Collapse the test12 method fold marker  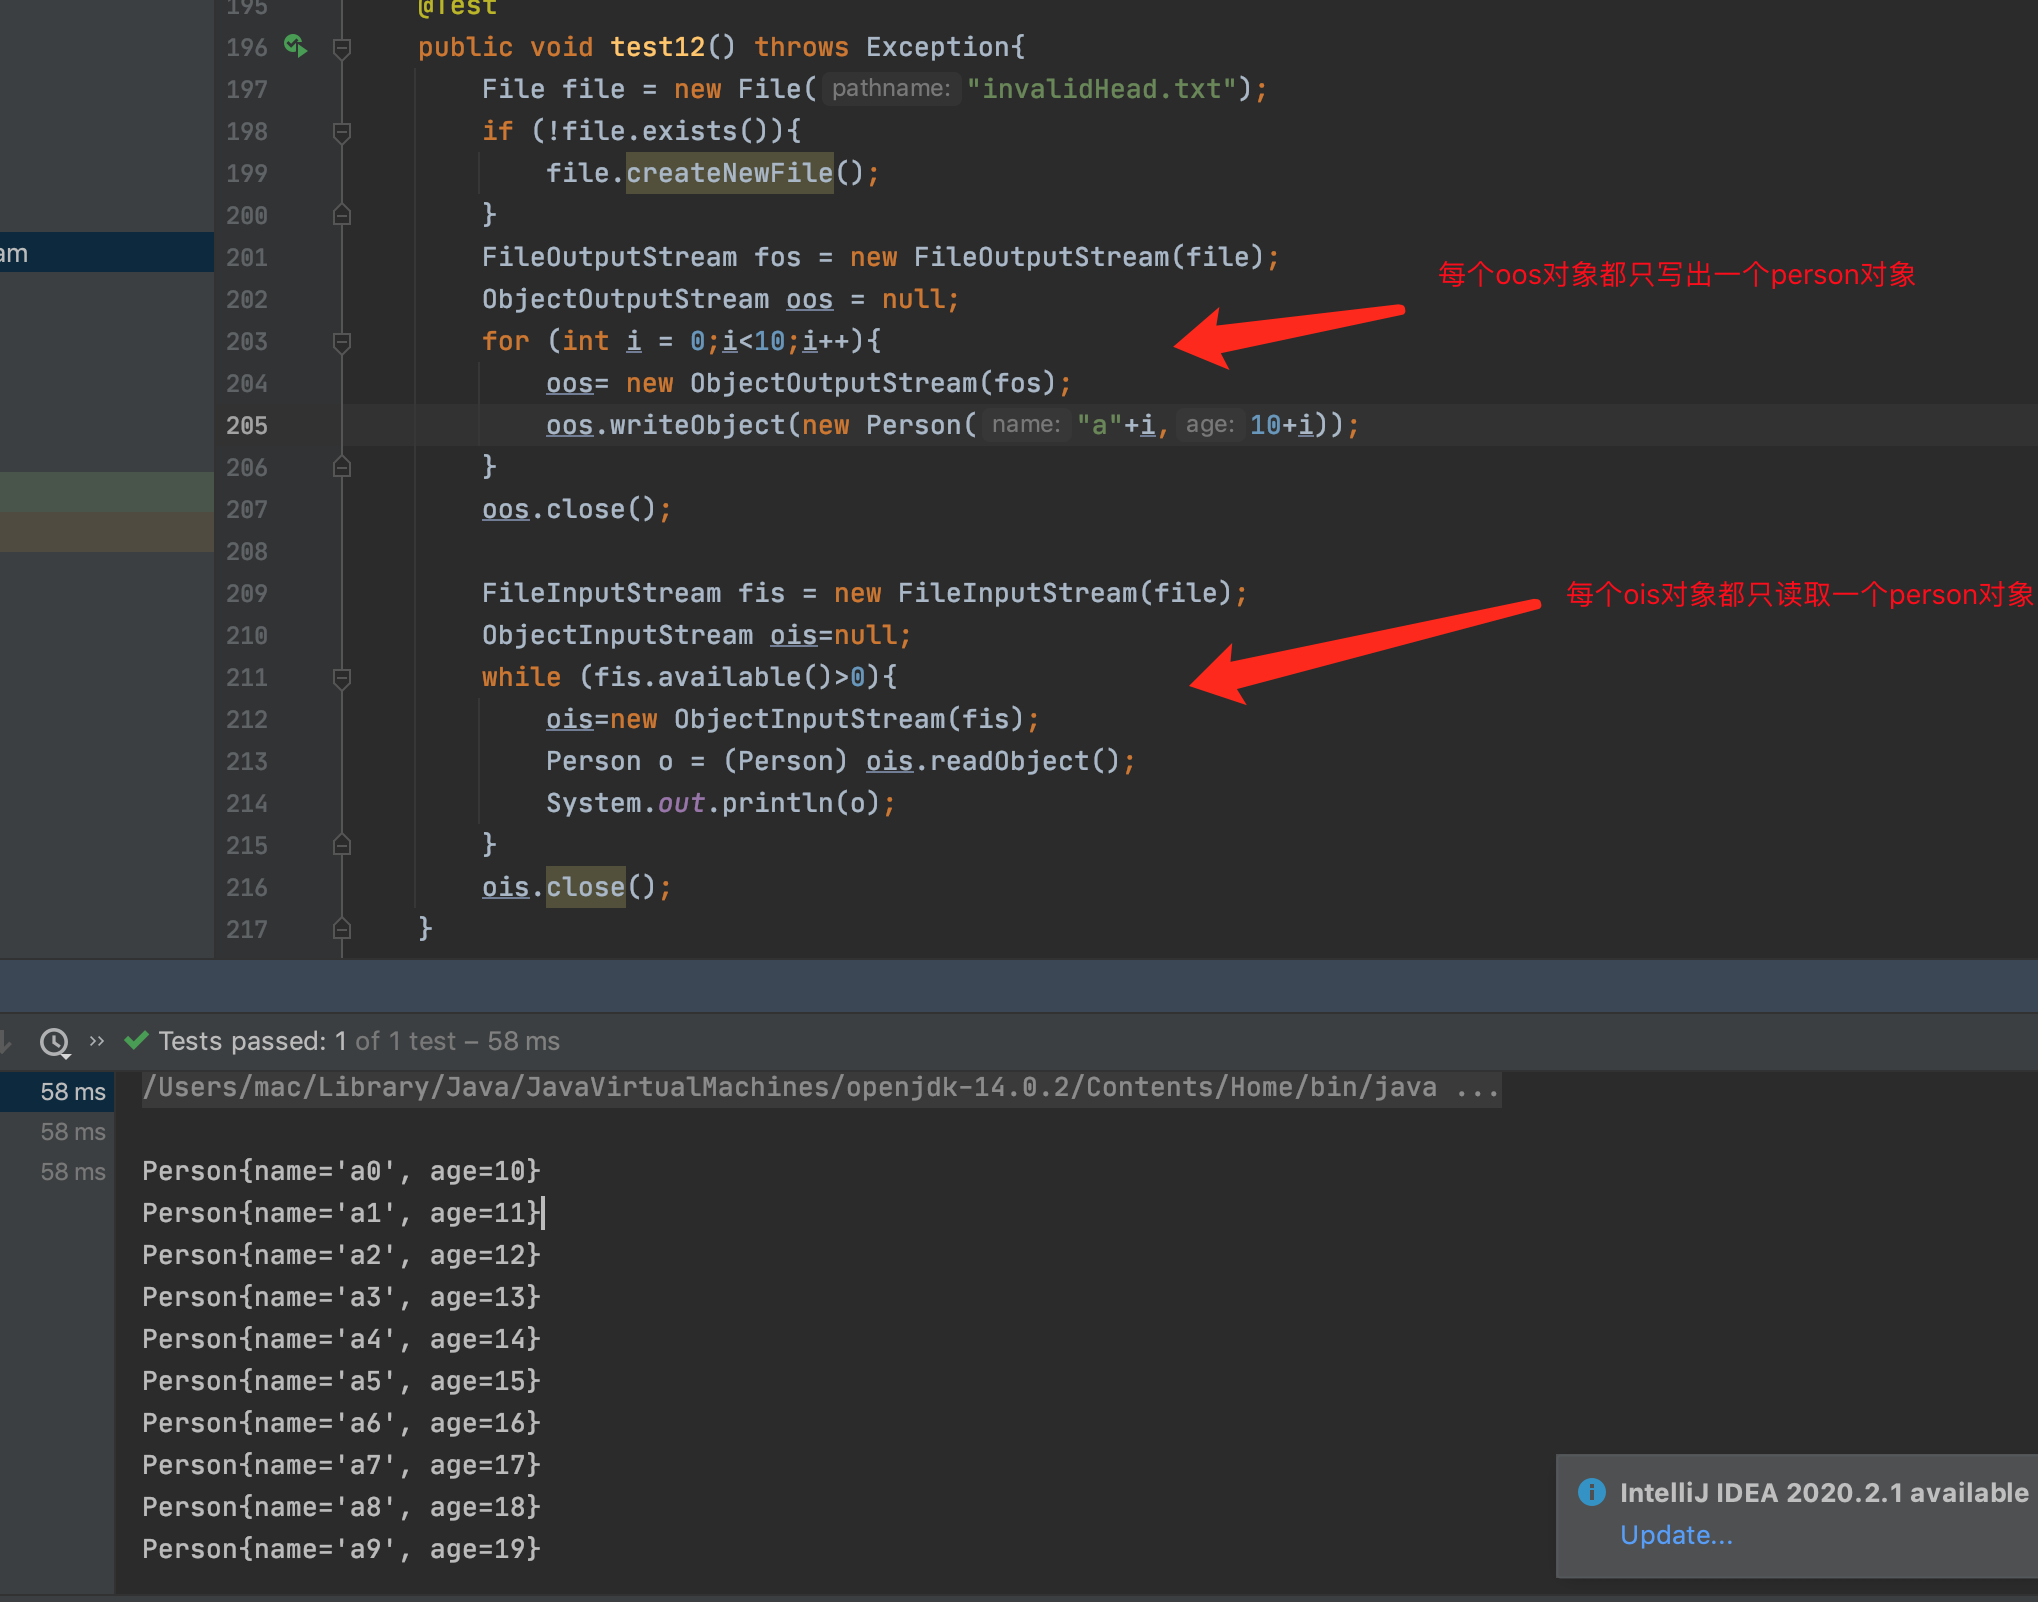(341, 48)
